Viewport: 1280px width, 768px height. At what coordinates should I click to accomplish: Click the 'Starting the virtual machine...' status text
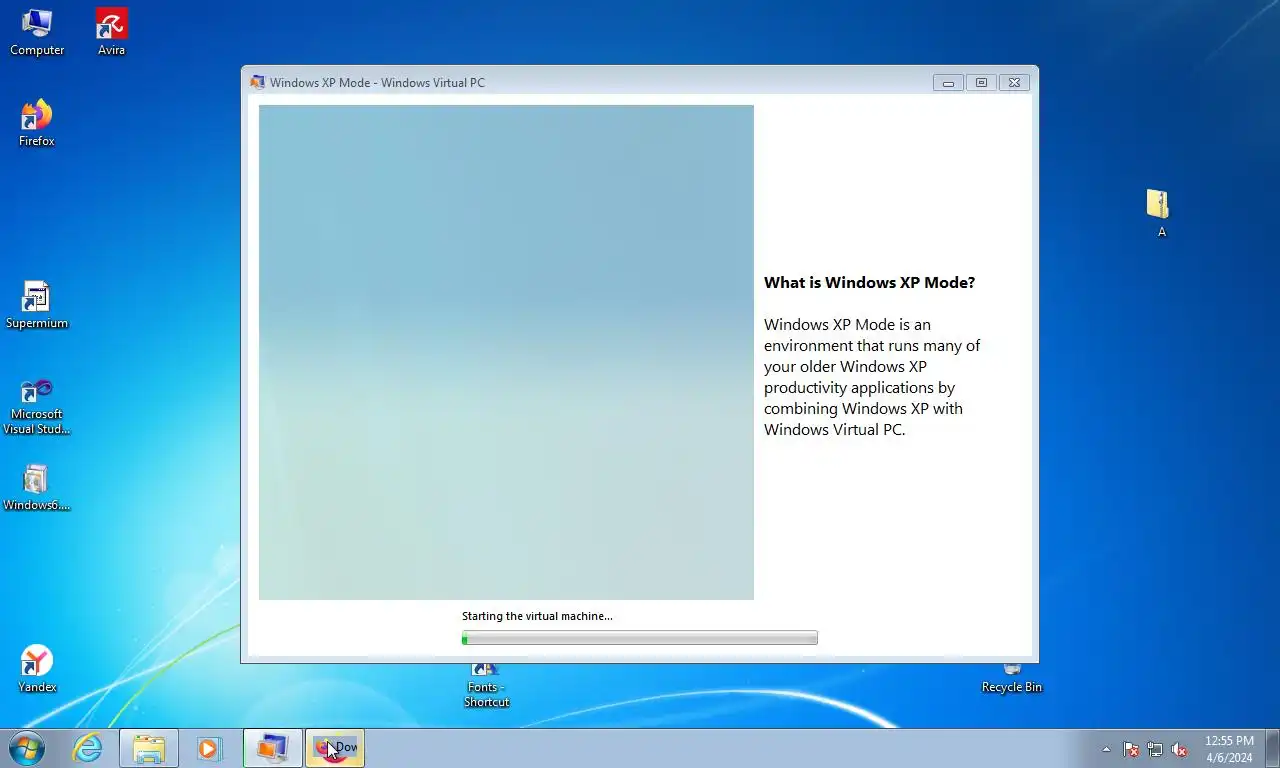[537, 616]
